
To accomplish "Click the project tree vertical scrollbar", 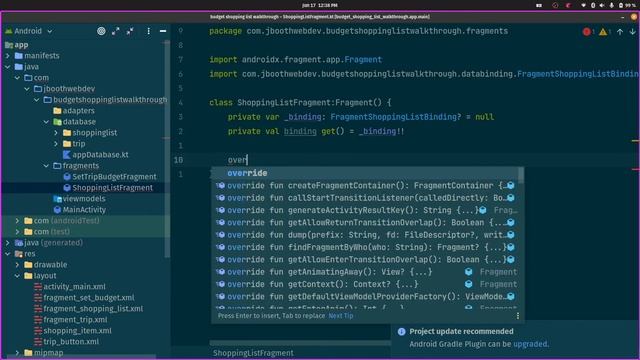I will click(167, 149).
